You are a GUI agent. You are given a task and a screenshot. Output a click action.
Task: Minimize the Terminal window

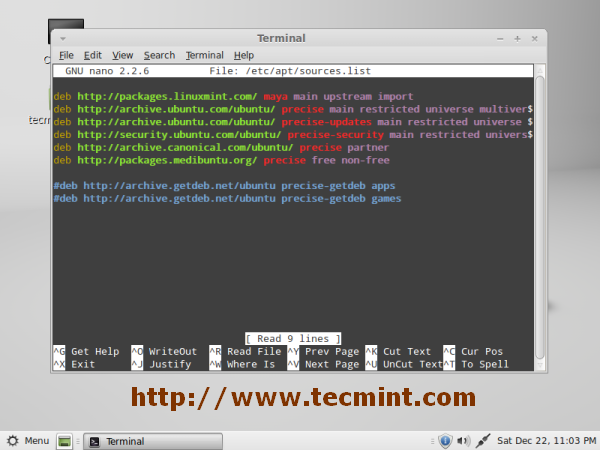tap(500, 39)
